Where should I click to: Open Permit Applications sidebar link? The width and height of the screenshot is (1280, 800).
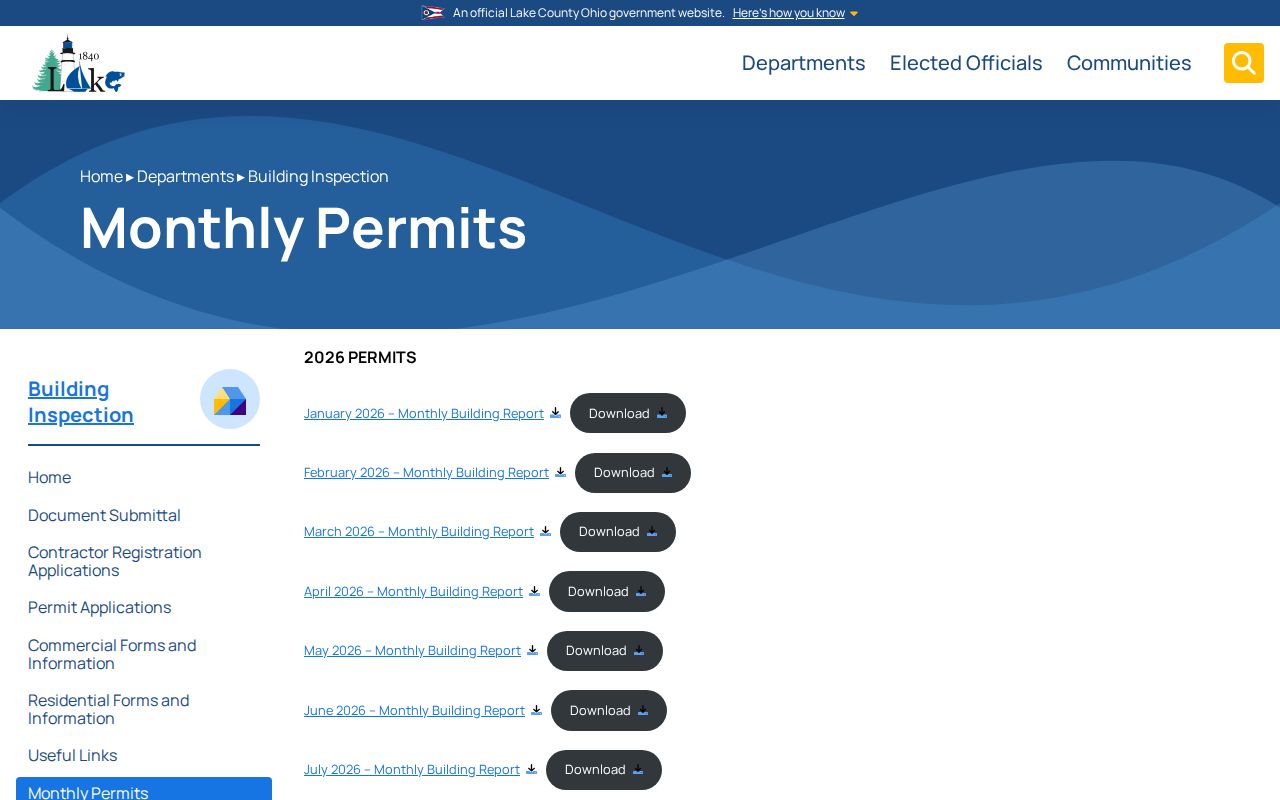click(x=99, y=607)
